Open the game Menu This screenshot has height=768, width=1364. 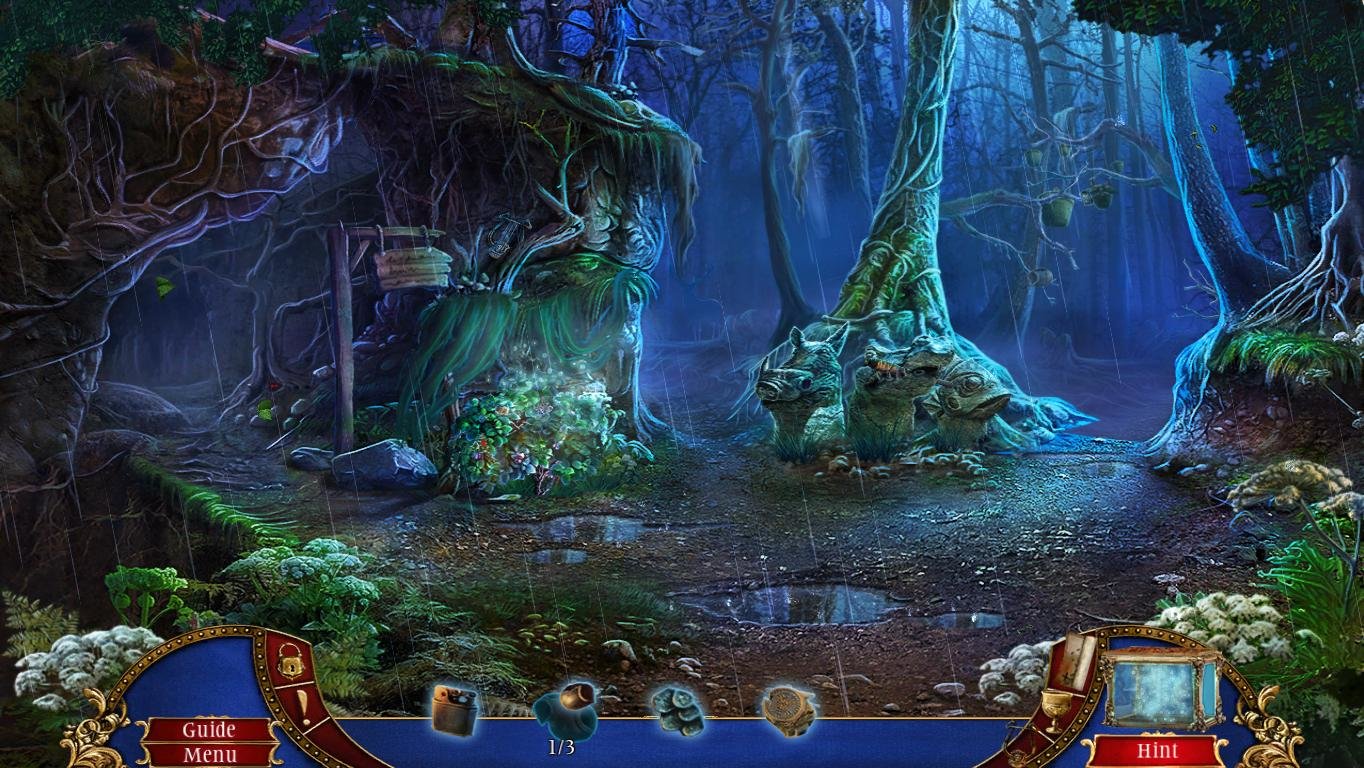coord(209,755)
